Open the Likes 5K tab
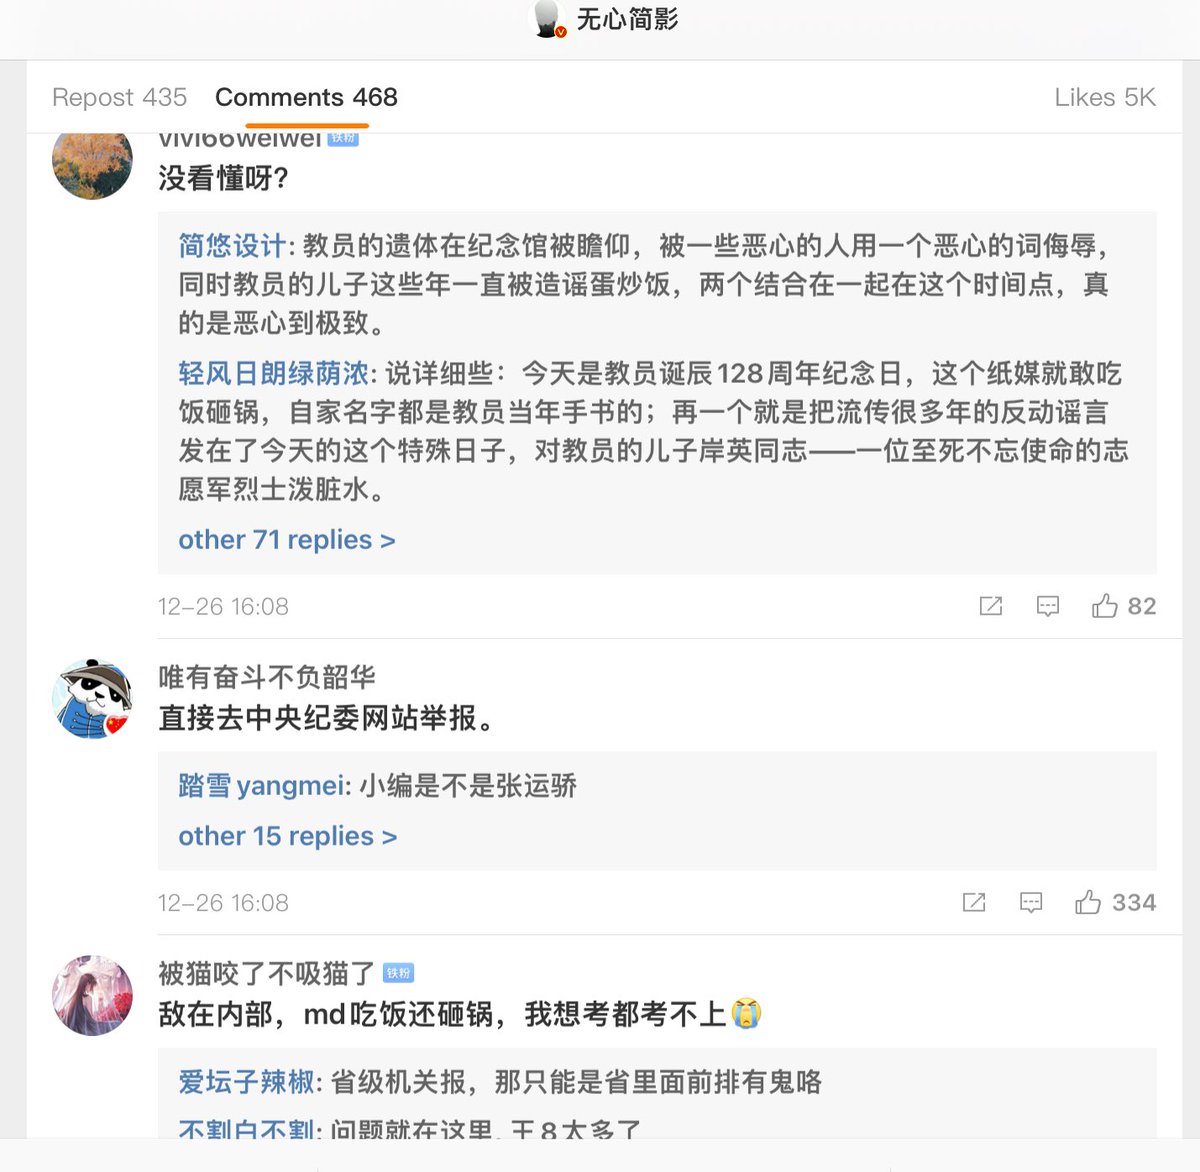This screenshot has height=1172, width=1200. pos(1104,97)
